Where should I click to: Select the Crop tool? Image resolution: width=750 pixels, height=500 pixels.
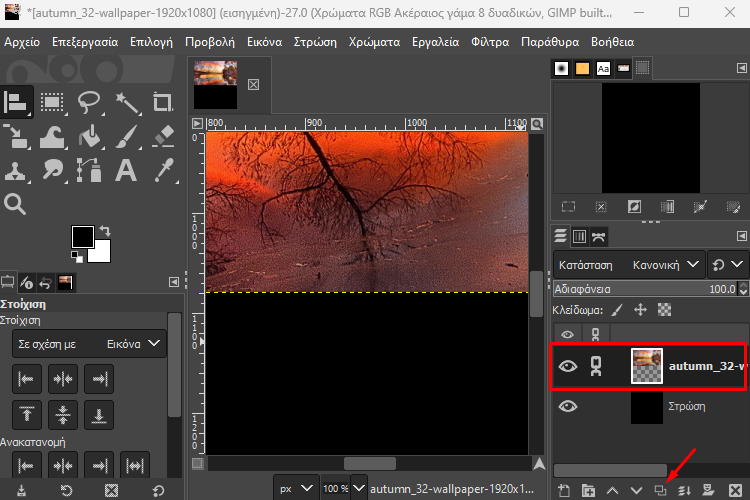[x=163, y=103]
